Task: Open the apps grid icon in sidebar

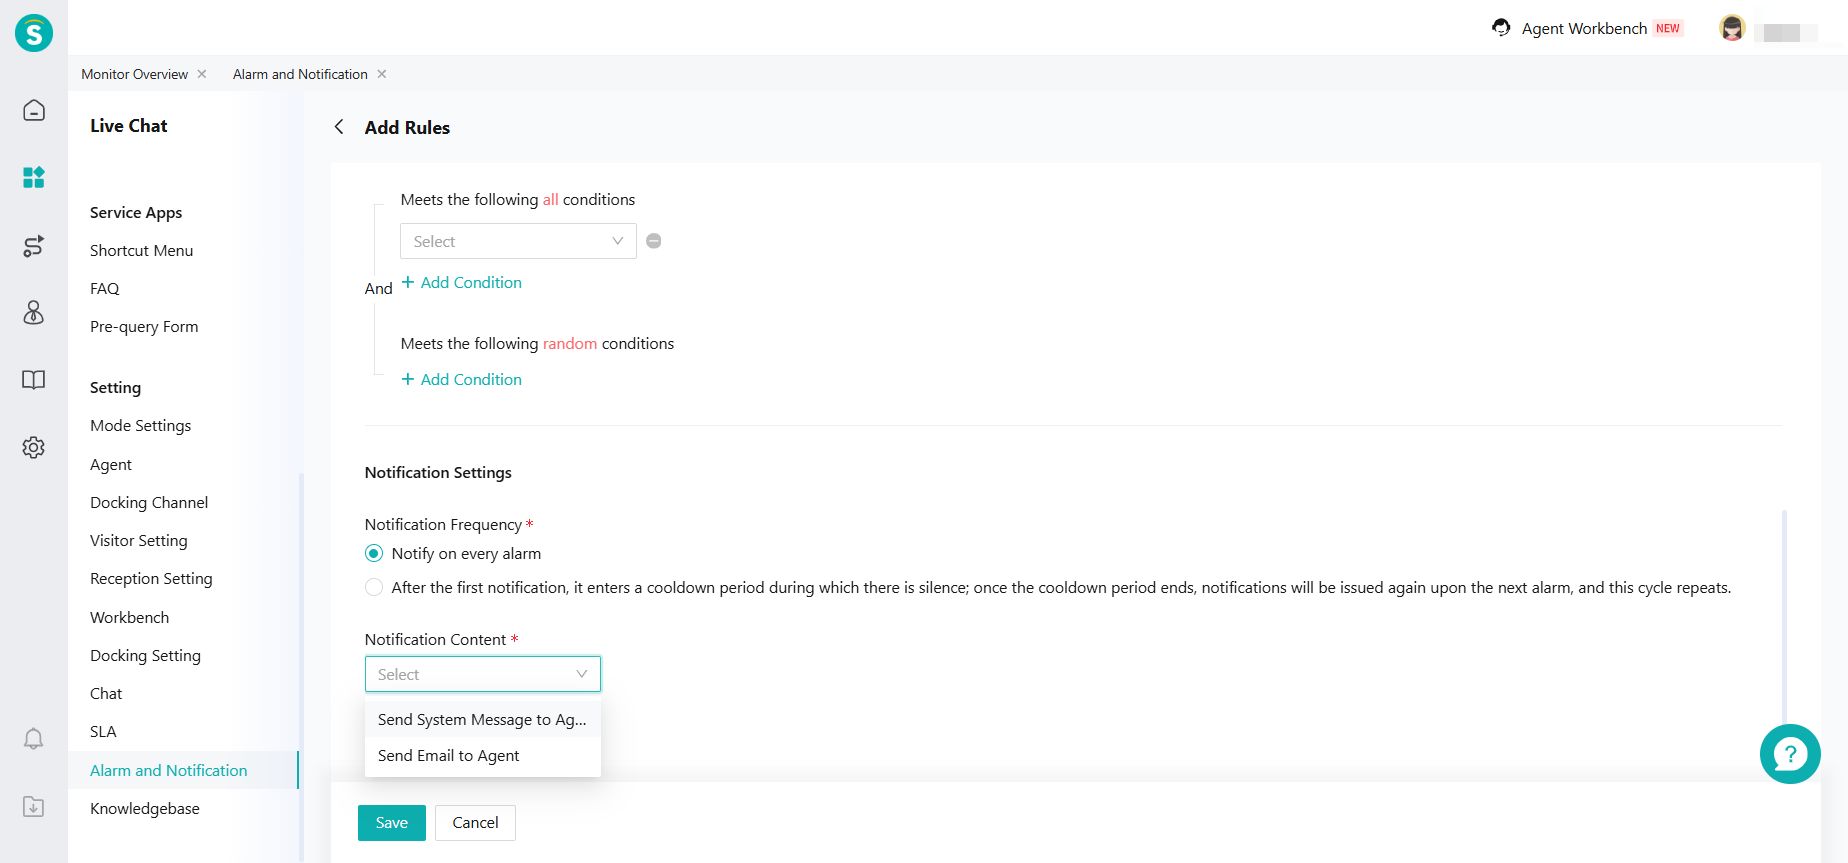Action: coord(34,178)
